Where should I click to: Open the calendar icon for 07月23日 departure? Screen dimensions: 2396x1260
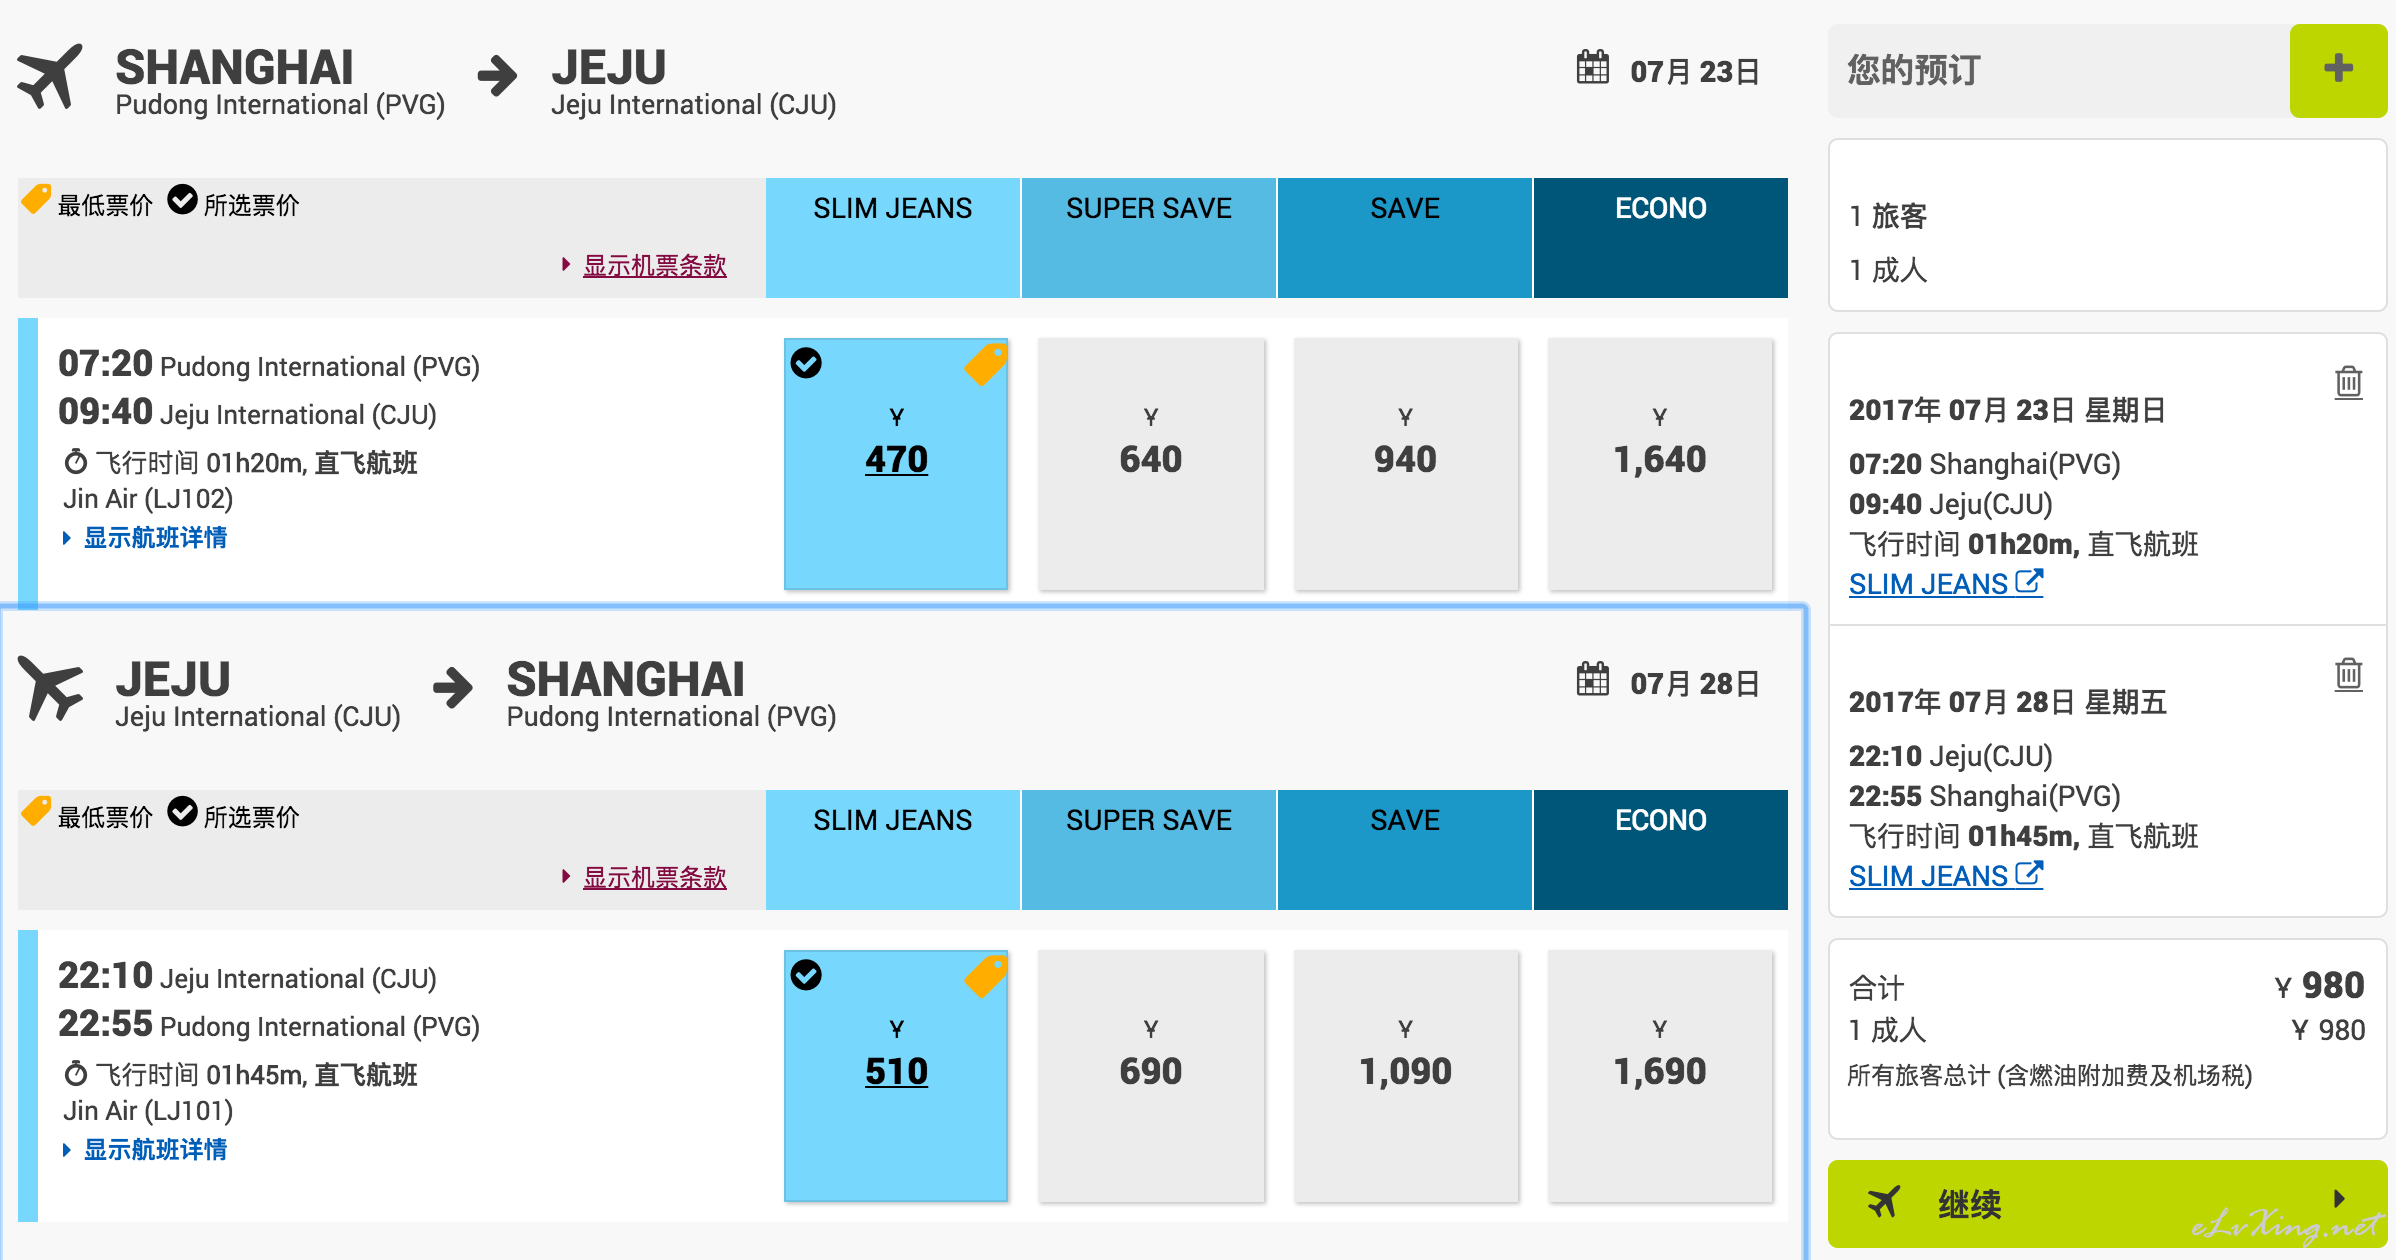1593,67
